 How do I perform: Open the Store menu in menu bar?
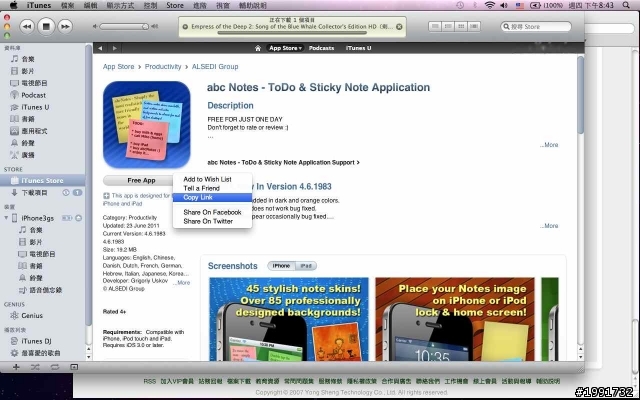pos(175,5)
